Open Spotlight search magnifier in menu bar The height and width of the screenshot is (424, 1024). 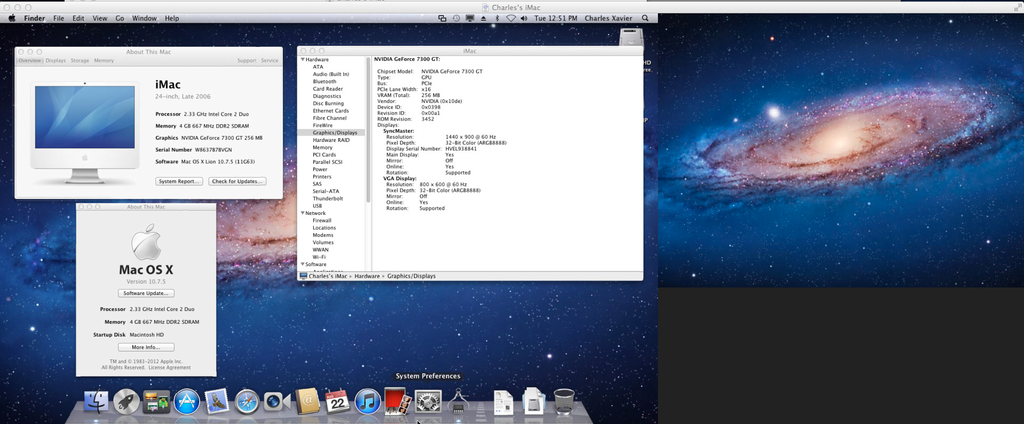[646, 18]
